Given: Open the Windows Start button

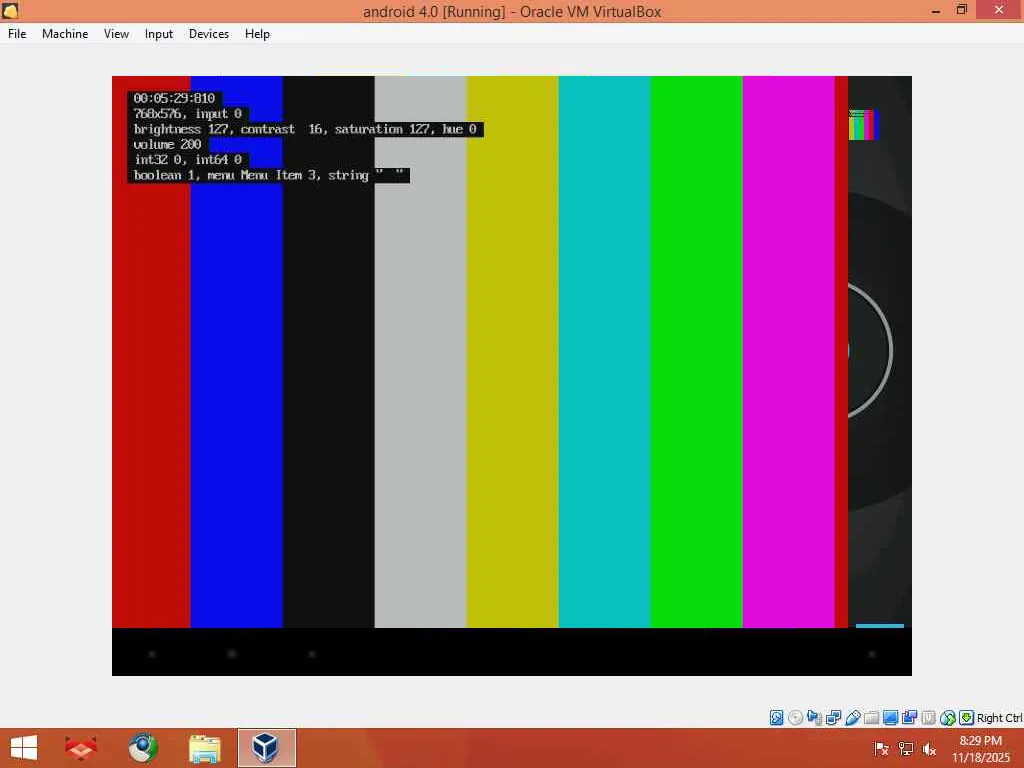Looking at the screenshot, I should (x=24, y=748).
